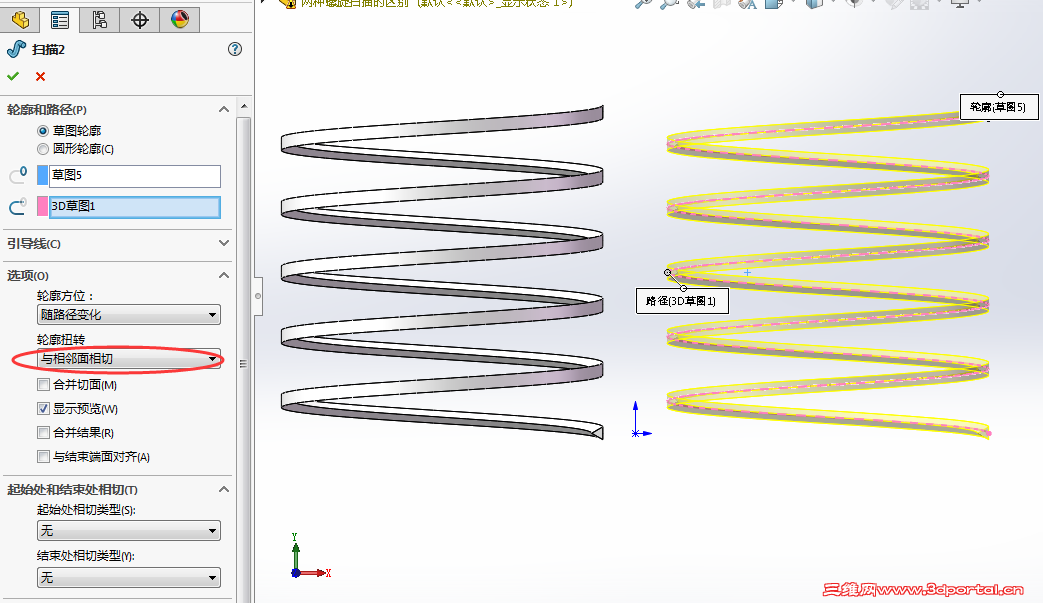Activate the 草图5 profile selection box
Viewport: 1043px width, 603px height.
pyautogui.click(x=135, y=176)
